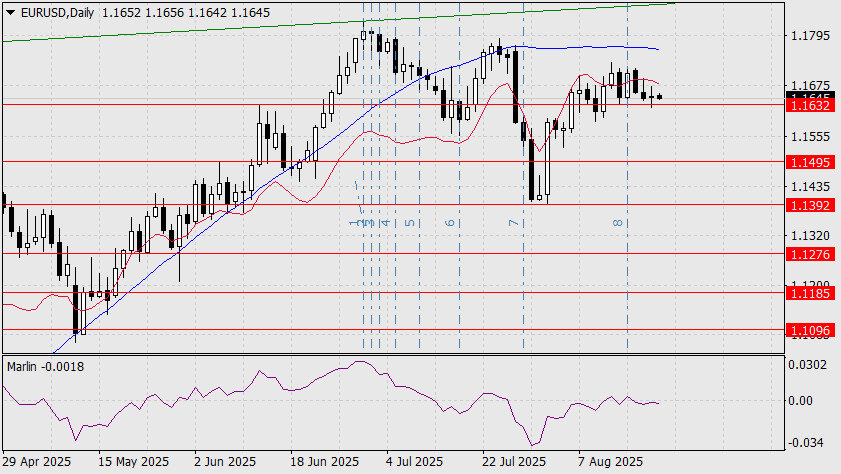Open the chart menu triangle beside EURUSD,Daily
841x474 pixels.
point(11,13)
